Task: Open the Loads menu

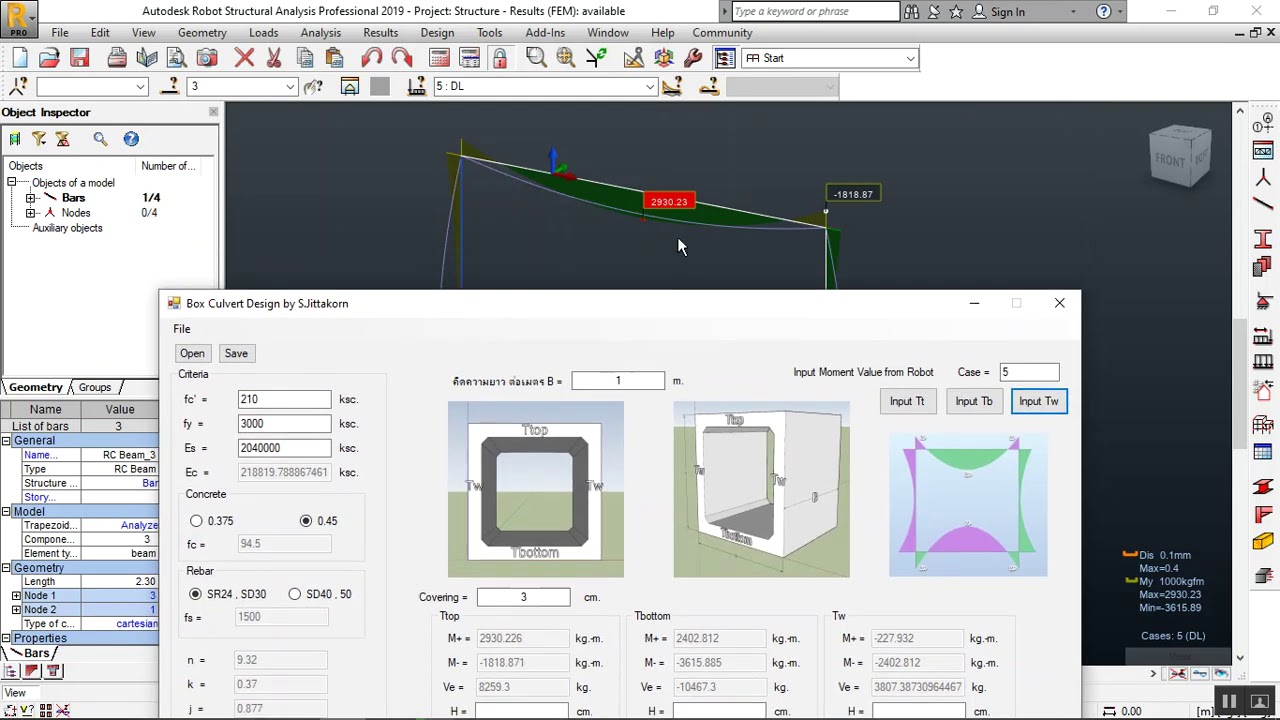Action: pos(264,33)
